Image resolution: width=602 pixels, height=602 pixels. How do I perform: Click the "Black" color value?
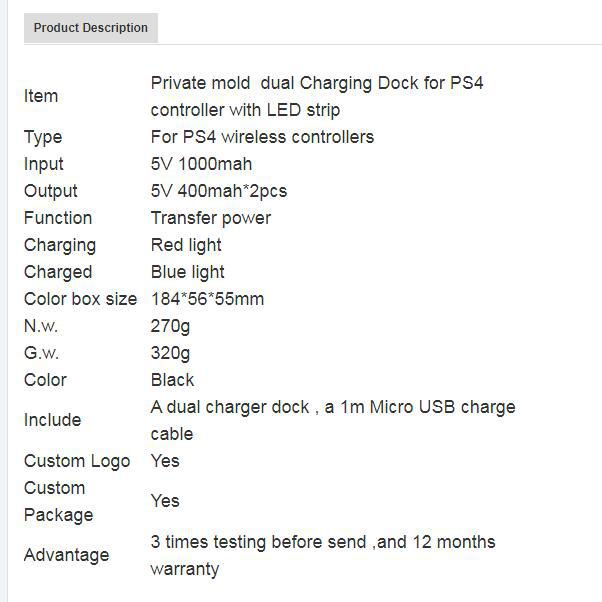click(x=172, y=380)
